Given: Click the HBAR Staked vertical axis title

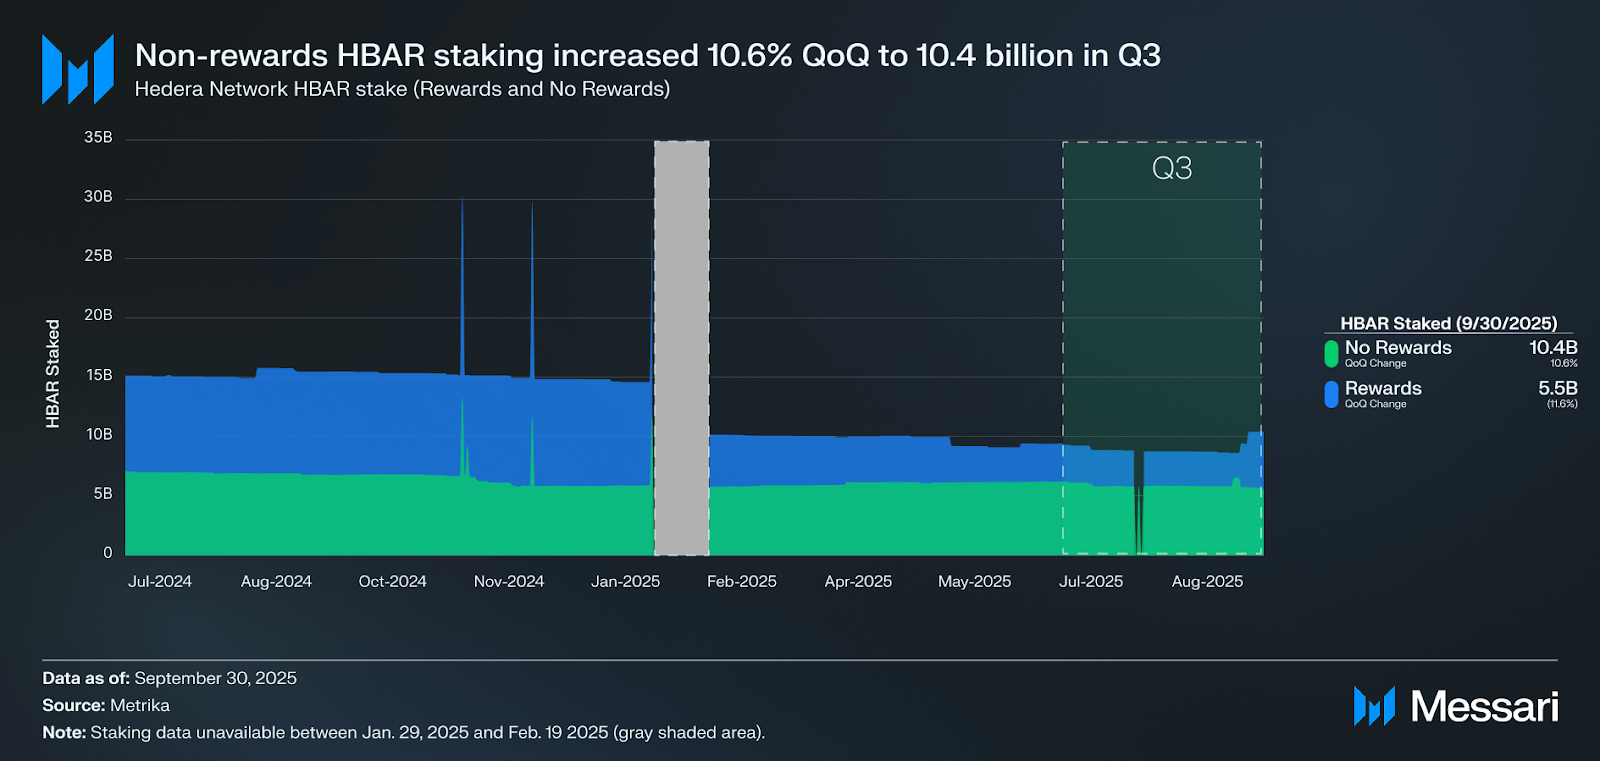Looking at the screenshot, I should (53, 374).
